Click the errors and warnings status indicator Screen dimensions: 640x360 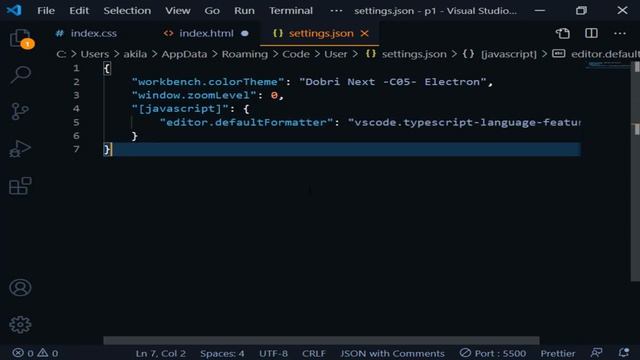click(35, 353)
